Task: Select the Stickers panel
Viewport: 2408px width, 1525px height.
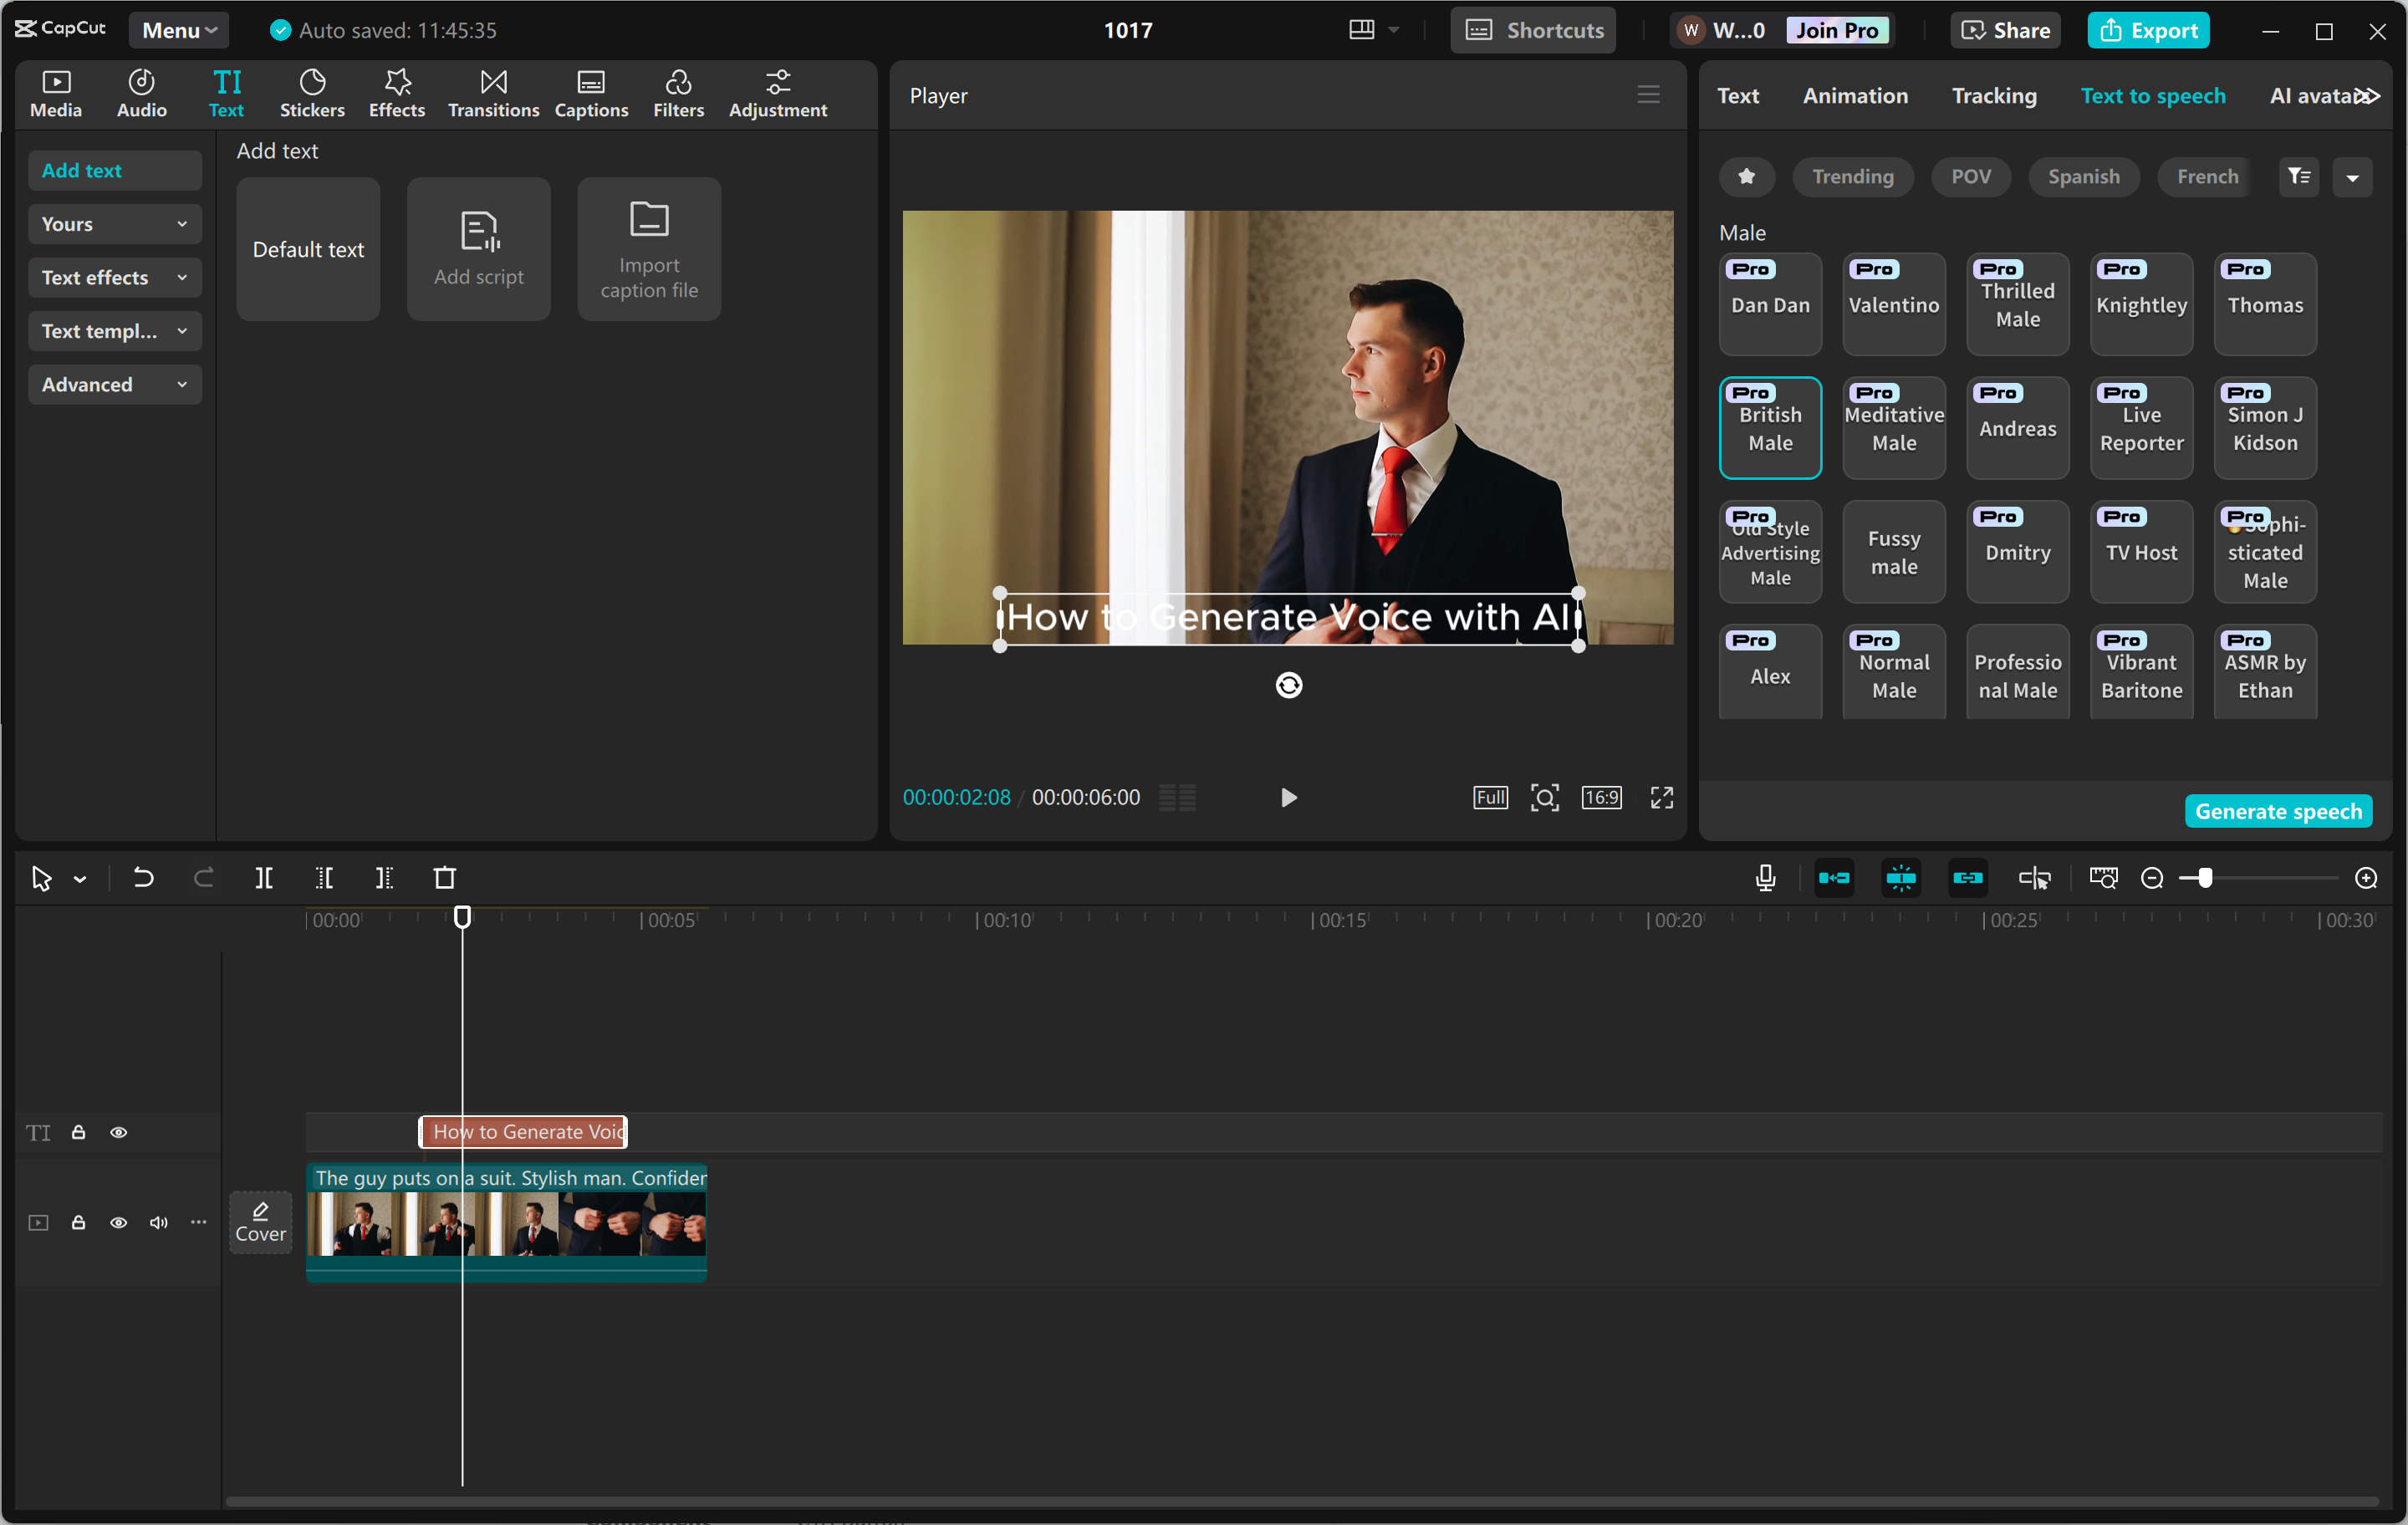Action: pyautogui.click(x=312, y=93)
